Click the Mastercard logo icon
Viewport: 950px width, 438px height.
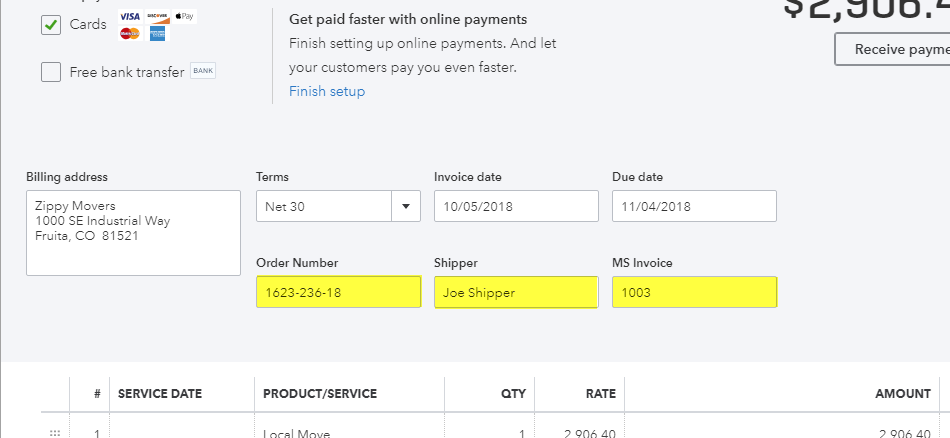(129, 34)
